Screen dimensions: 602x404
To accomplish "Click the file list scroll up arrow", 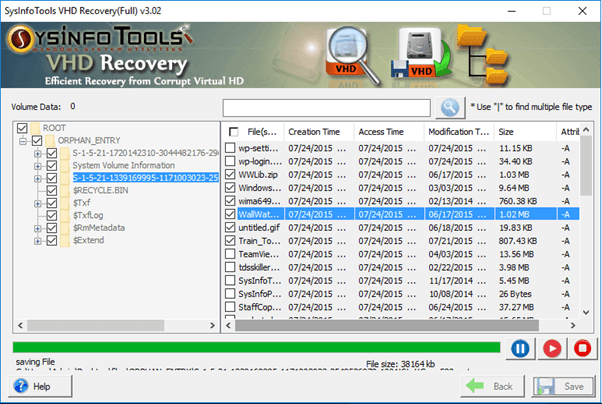I will (x=586, y=130).
